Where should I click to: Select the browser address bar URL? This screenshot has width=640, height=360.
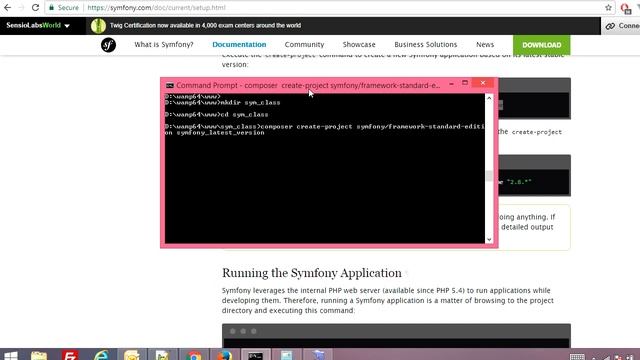point(156,7)
